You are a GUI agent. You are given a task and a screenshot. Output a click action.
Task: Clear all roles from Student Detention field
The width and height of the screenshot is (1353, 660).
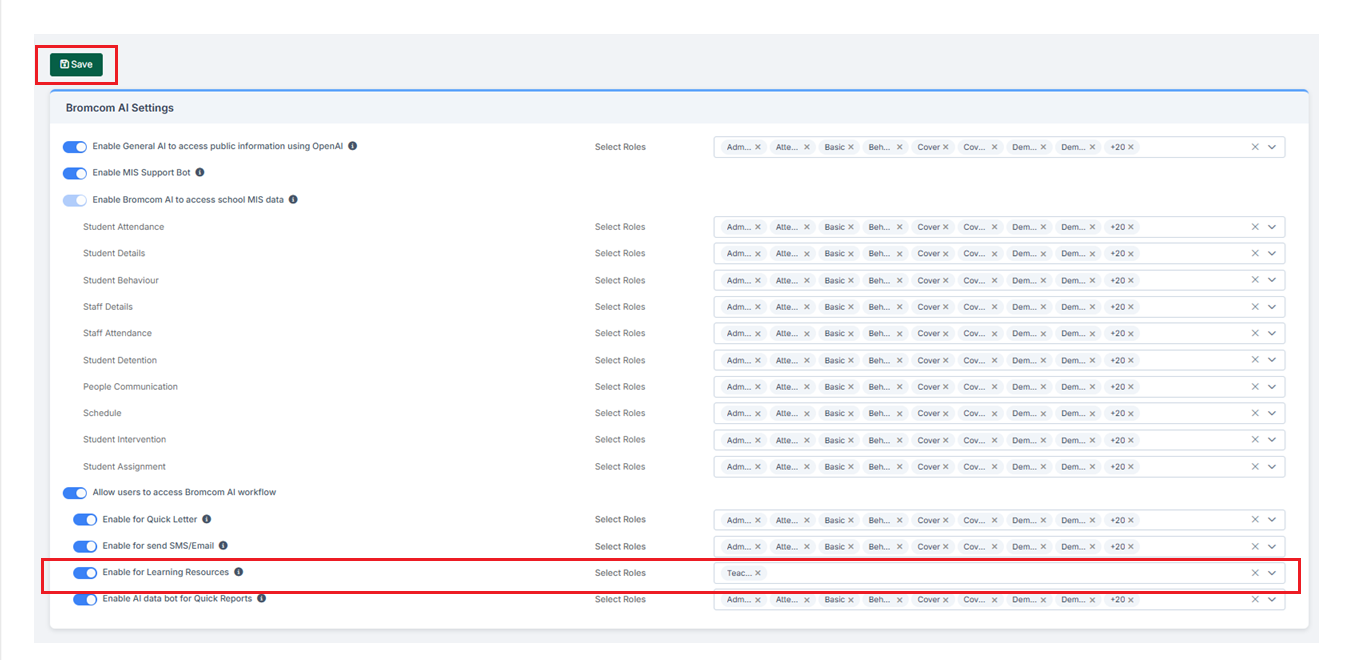coord(1255,359)
